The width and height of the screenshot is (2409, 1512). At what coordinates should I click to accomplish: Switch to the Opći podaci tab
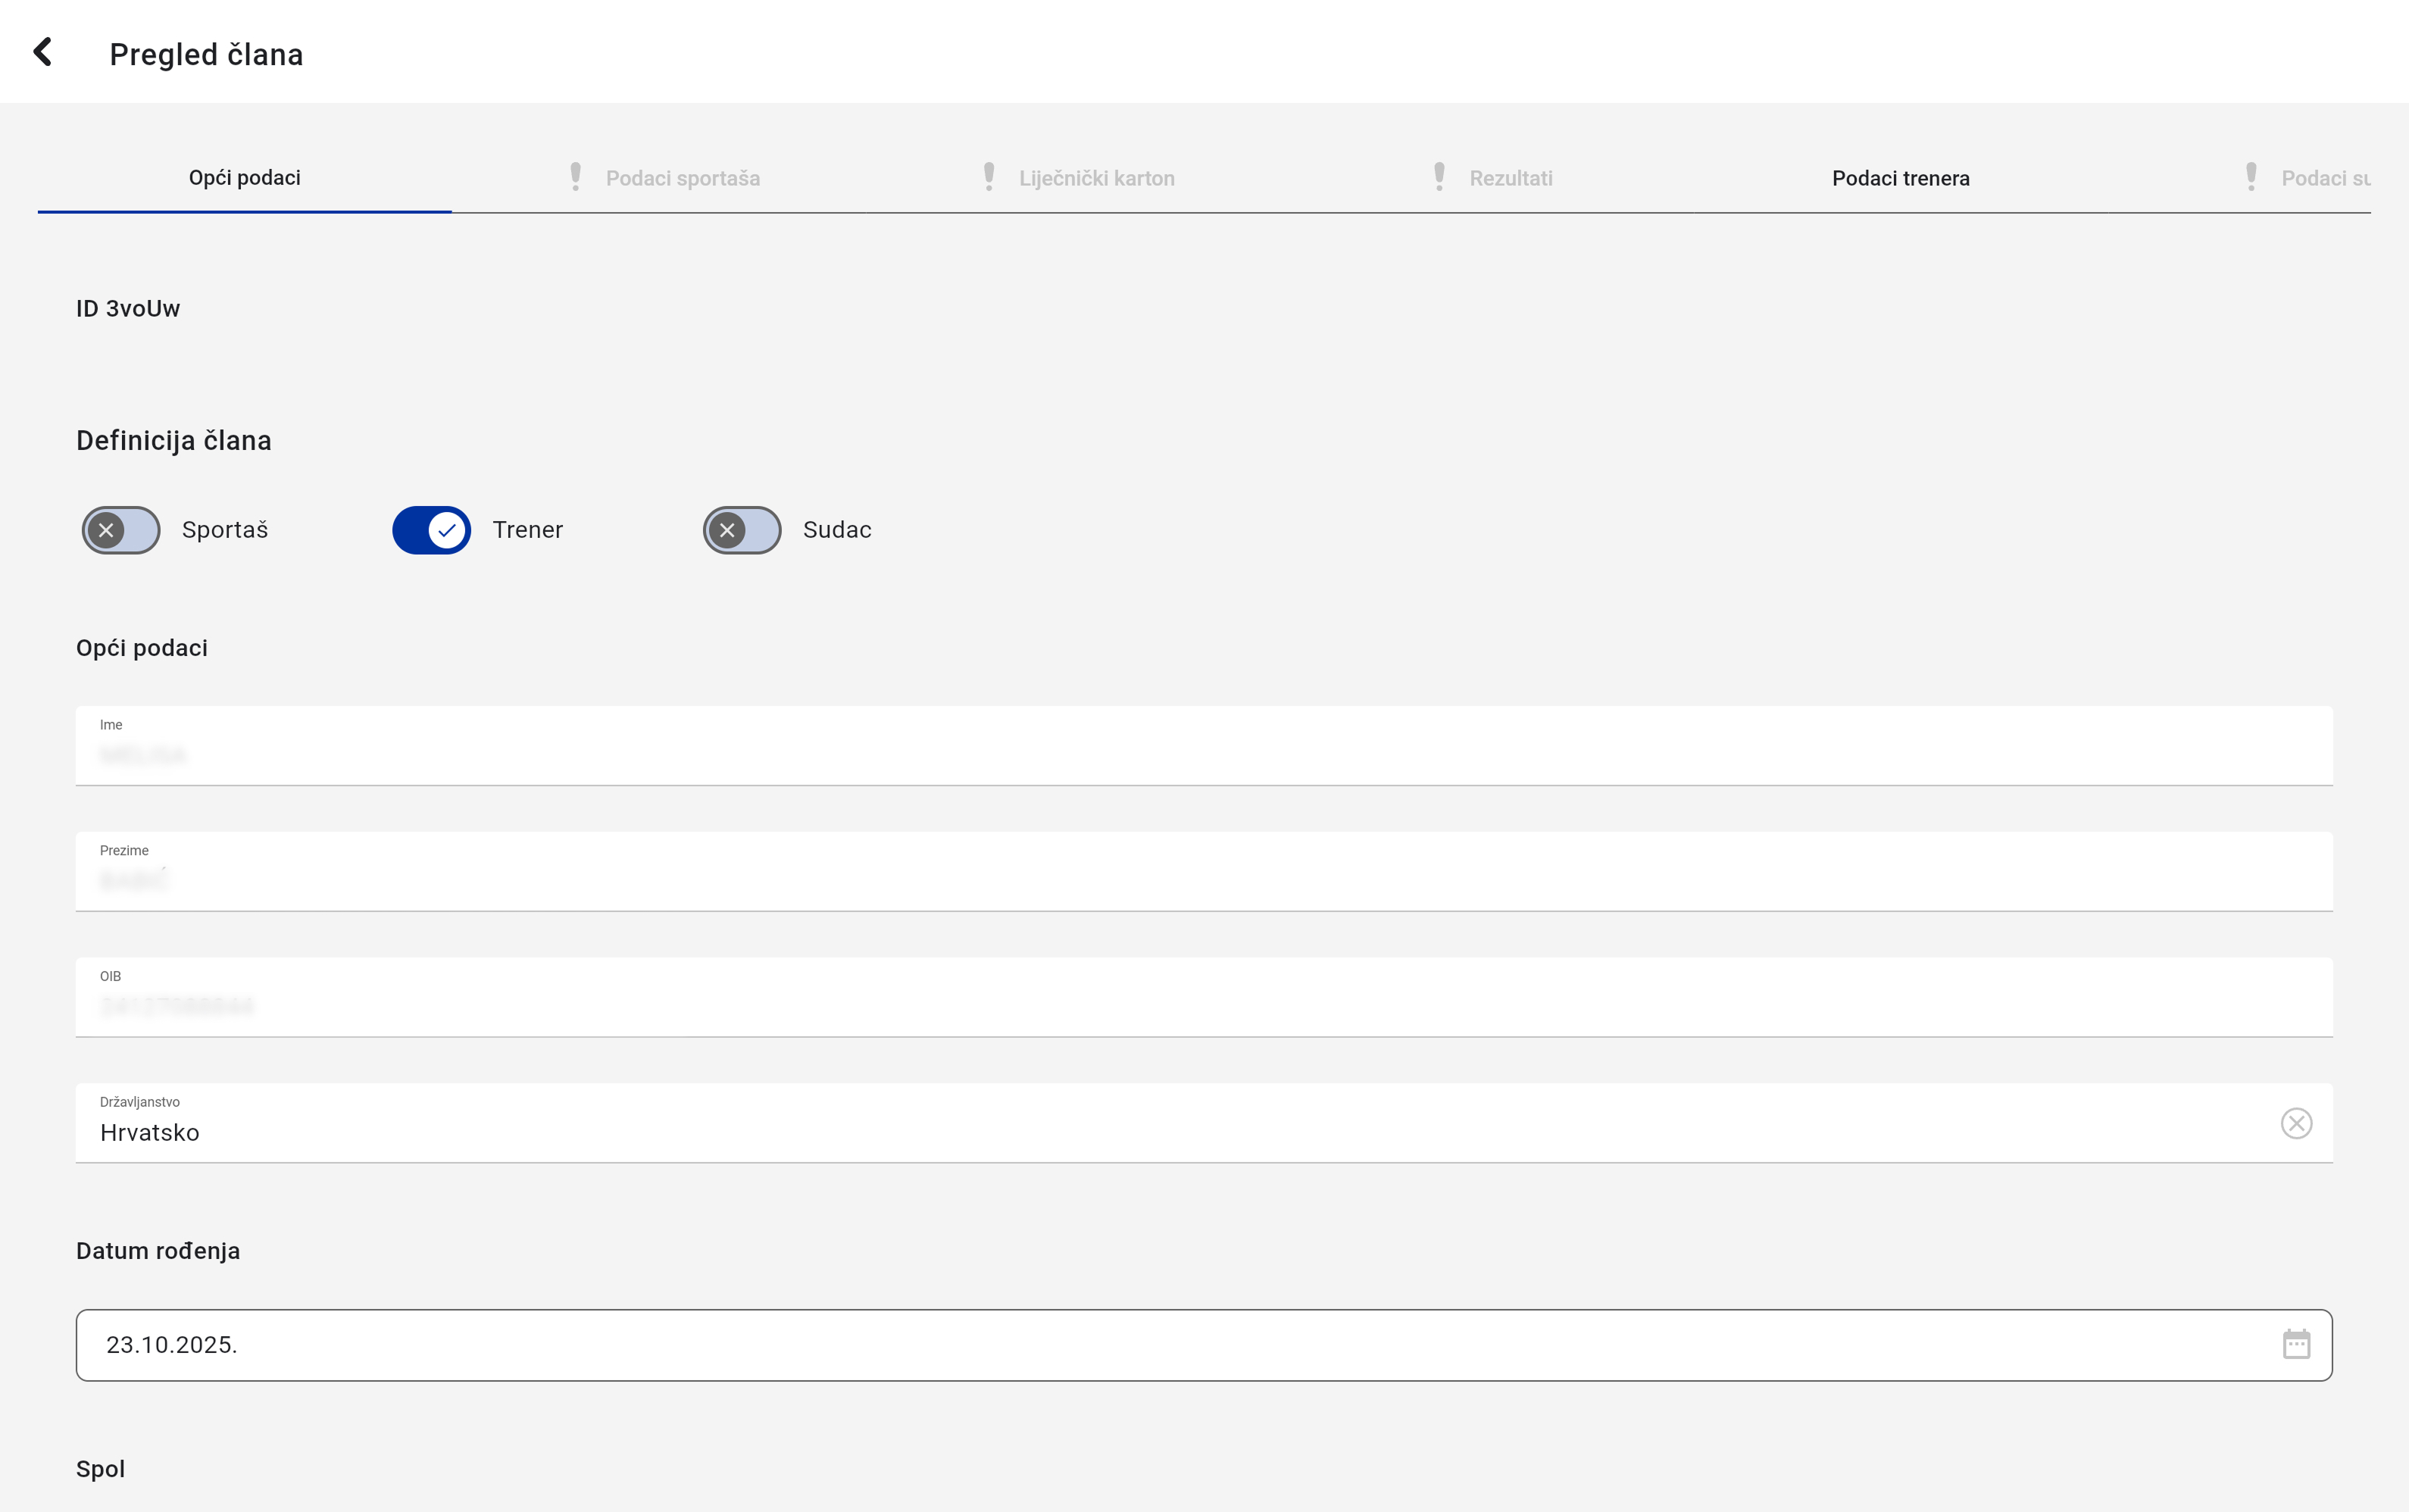point(245,178)
